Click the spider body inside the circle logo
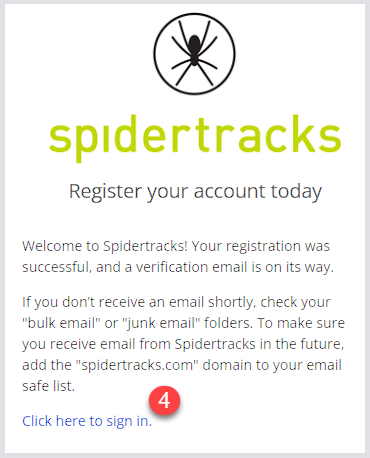The height and width of the screenshot is (458, 370). [194, 49]
